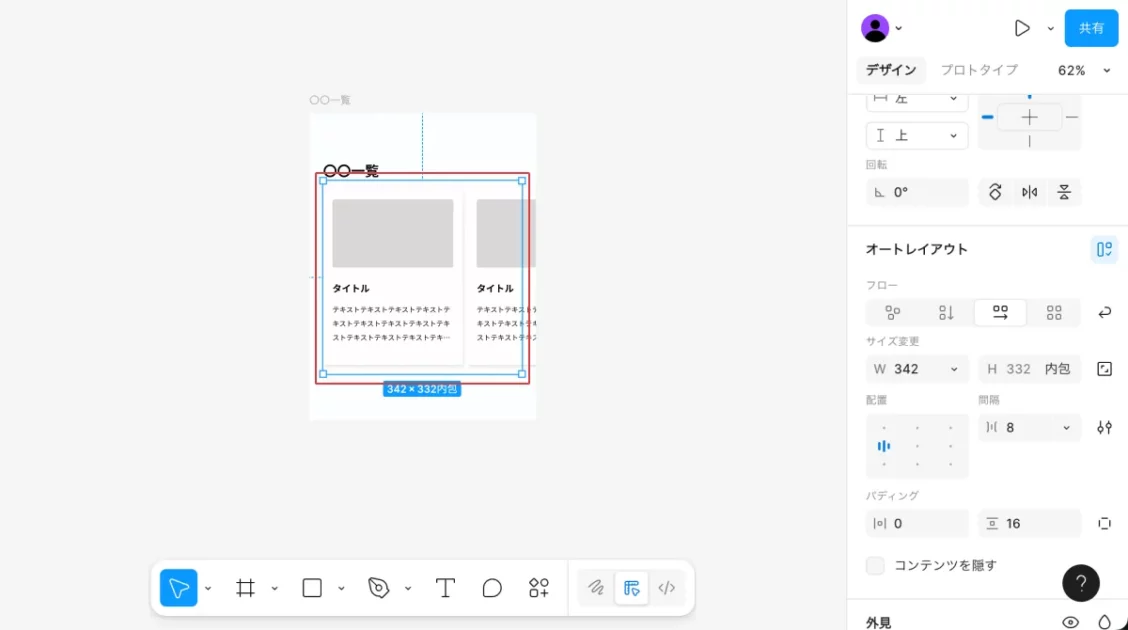This screenshot has width=1128, height=630.
Task: Select the Move tool in the toolbar
Action: tap(179, 588)
